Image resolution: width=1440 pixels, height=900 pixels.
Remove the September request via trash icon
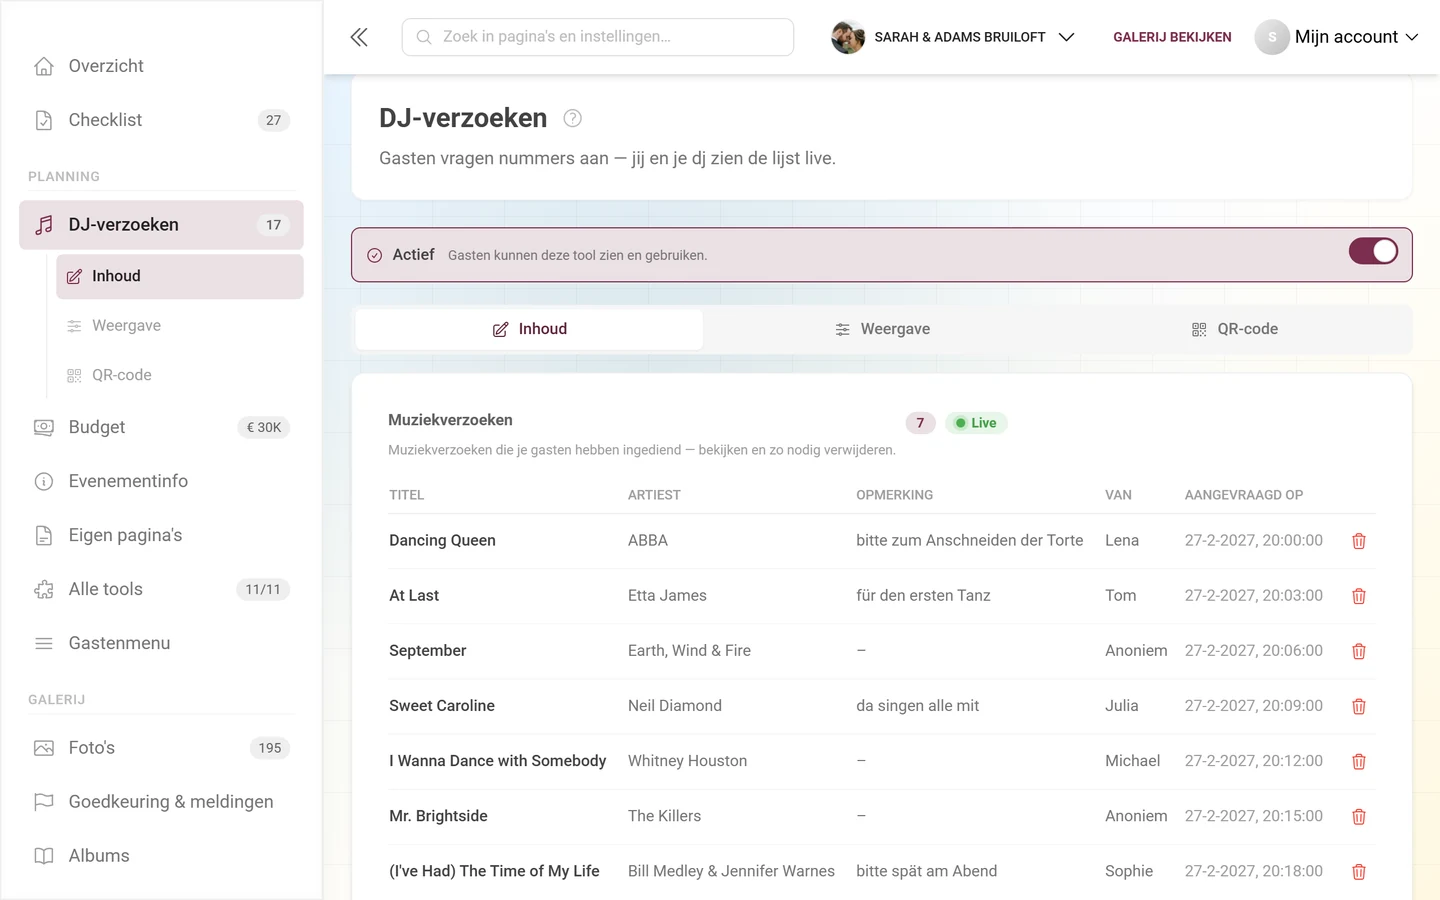pos(1359,651)
